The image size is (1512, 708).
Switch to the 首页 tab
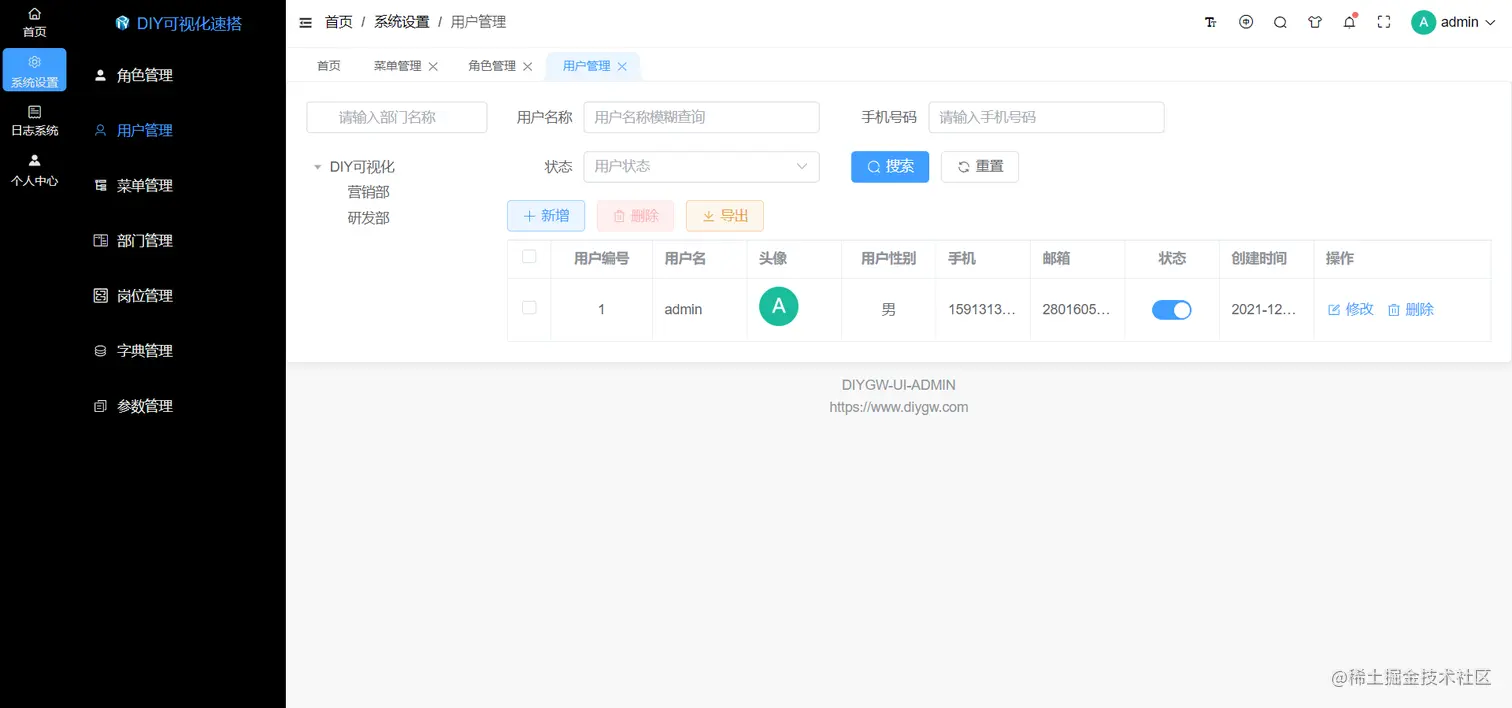click(x=329, y=66)
